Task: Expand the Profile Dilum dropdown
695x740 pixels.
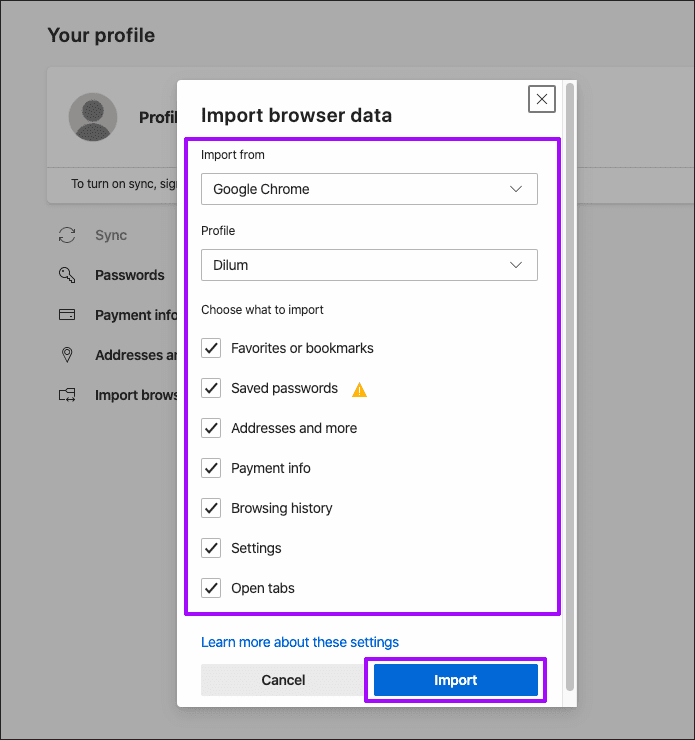Action: pos(369,265)
